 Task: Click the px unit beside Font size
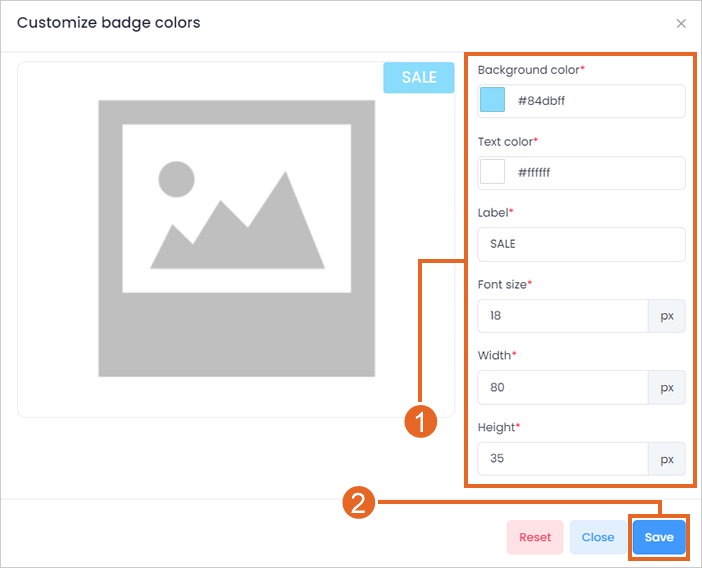[667, 316]
